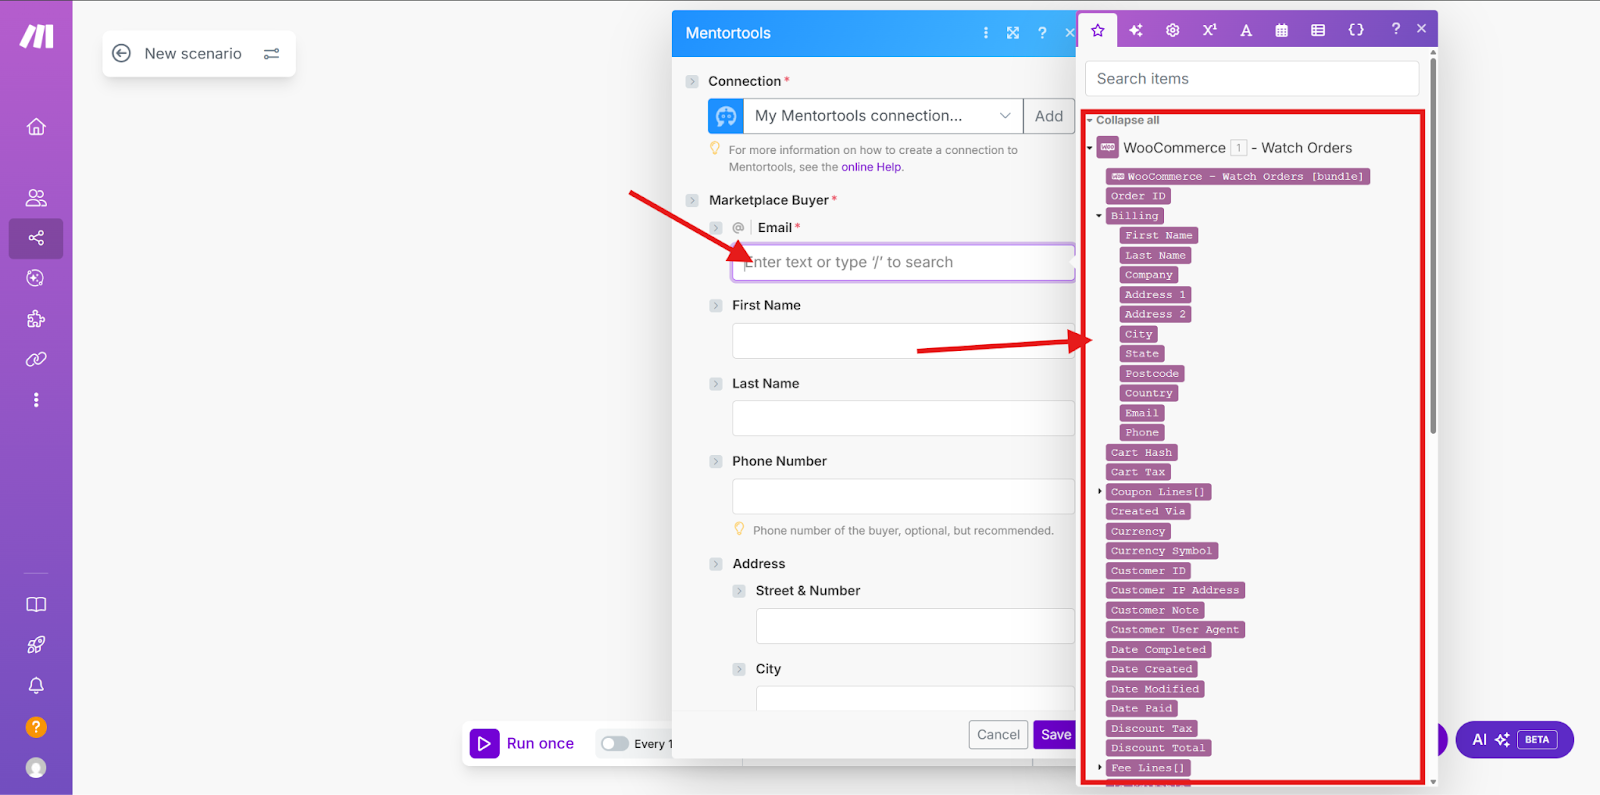This screenshot has width=1600, height=795.
Task: Insert the Order ID pill
Action: (1138, 196)
